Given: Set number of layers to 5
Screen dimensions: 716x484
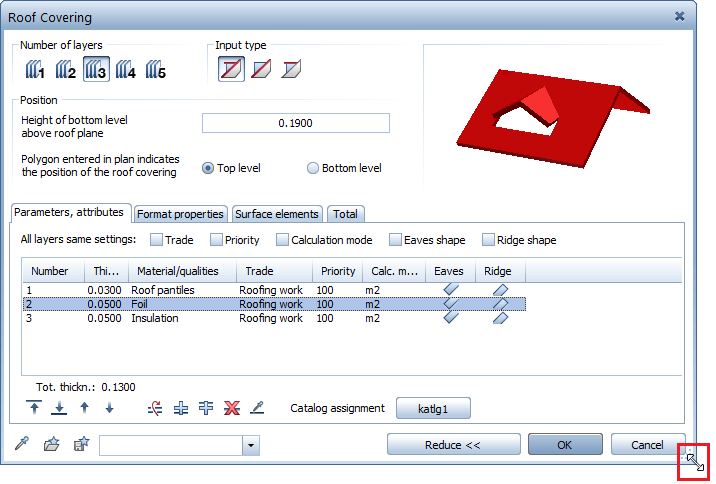Looking at the screenshot, I should pos(156,69).
